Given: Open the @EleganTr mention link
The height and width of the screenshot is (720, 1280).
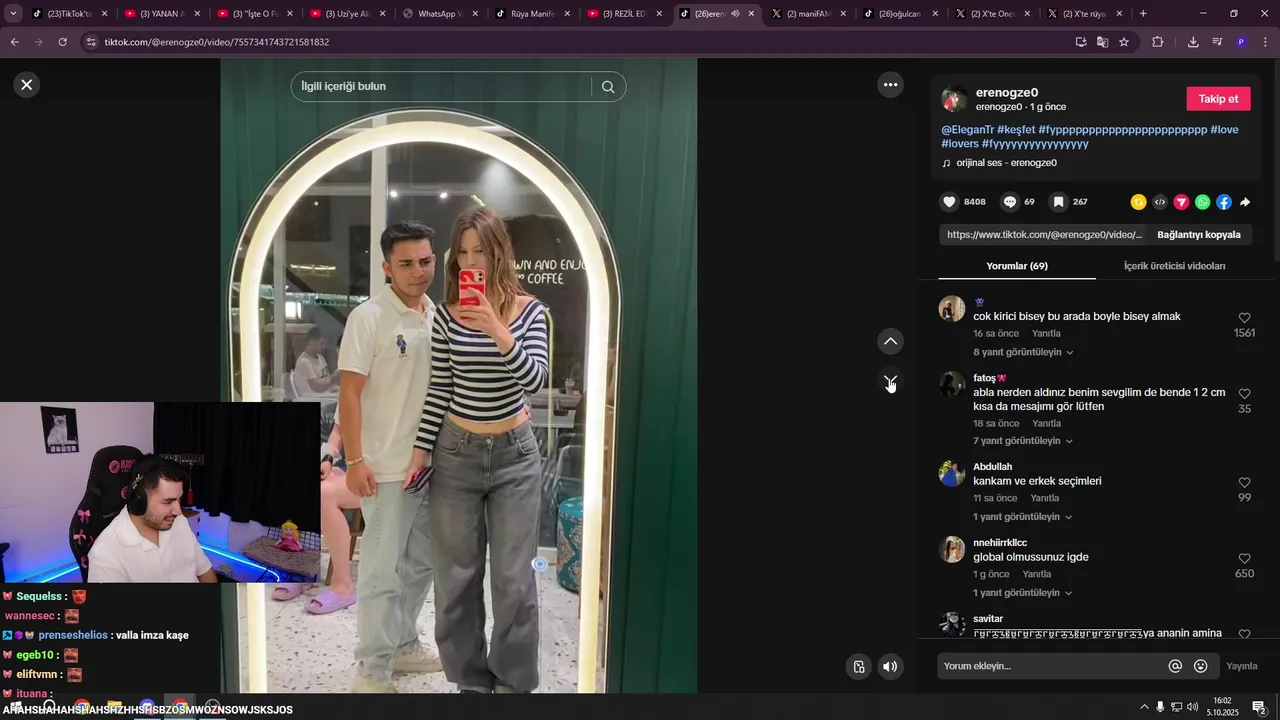Looking at the screenshot, I should (x=967, y=130).
